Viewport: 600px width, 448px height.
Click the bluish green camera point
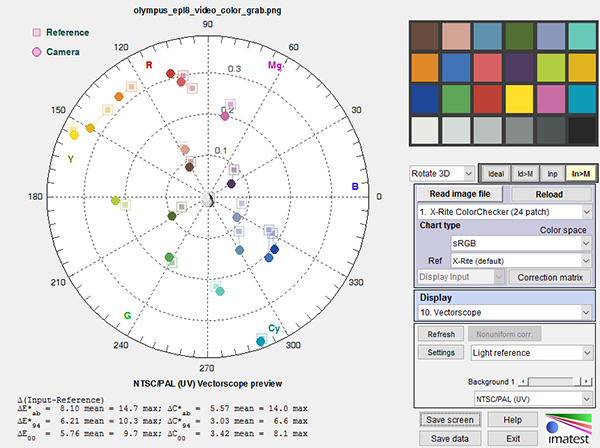click(x=220, y=292)
